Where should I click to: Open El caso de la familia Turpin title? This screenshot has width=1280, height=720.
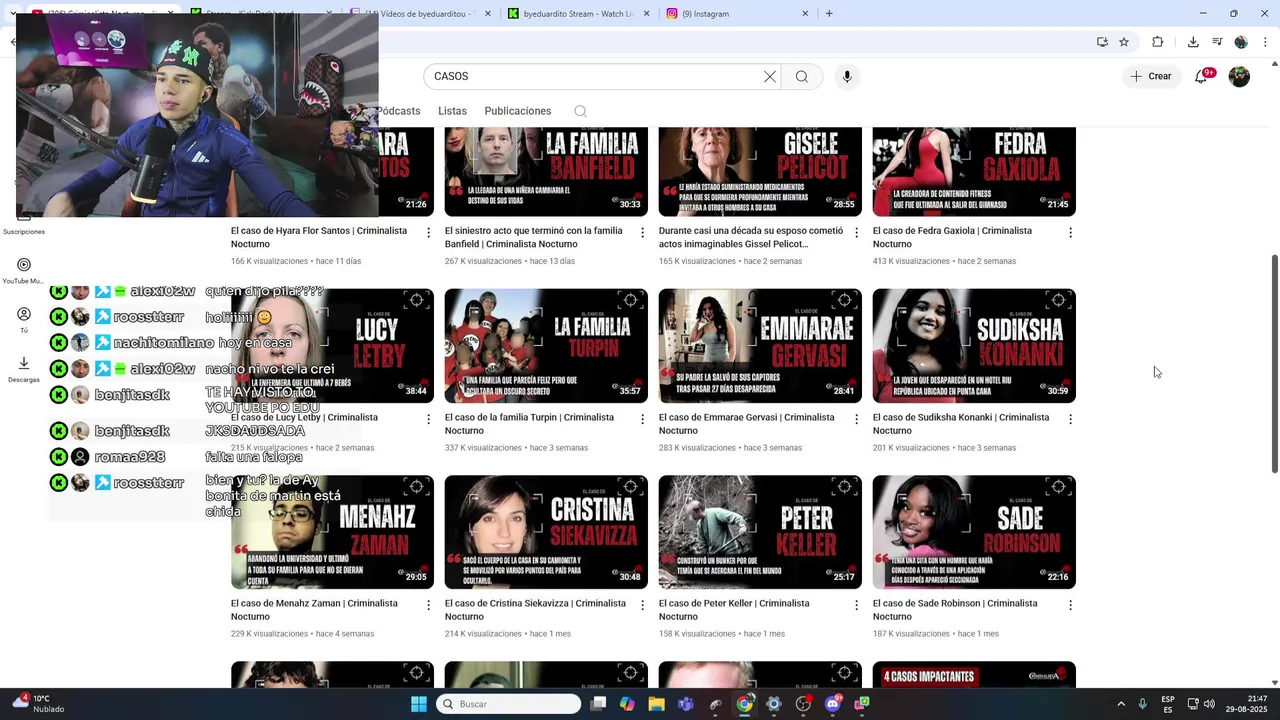(529, 424)
